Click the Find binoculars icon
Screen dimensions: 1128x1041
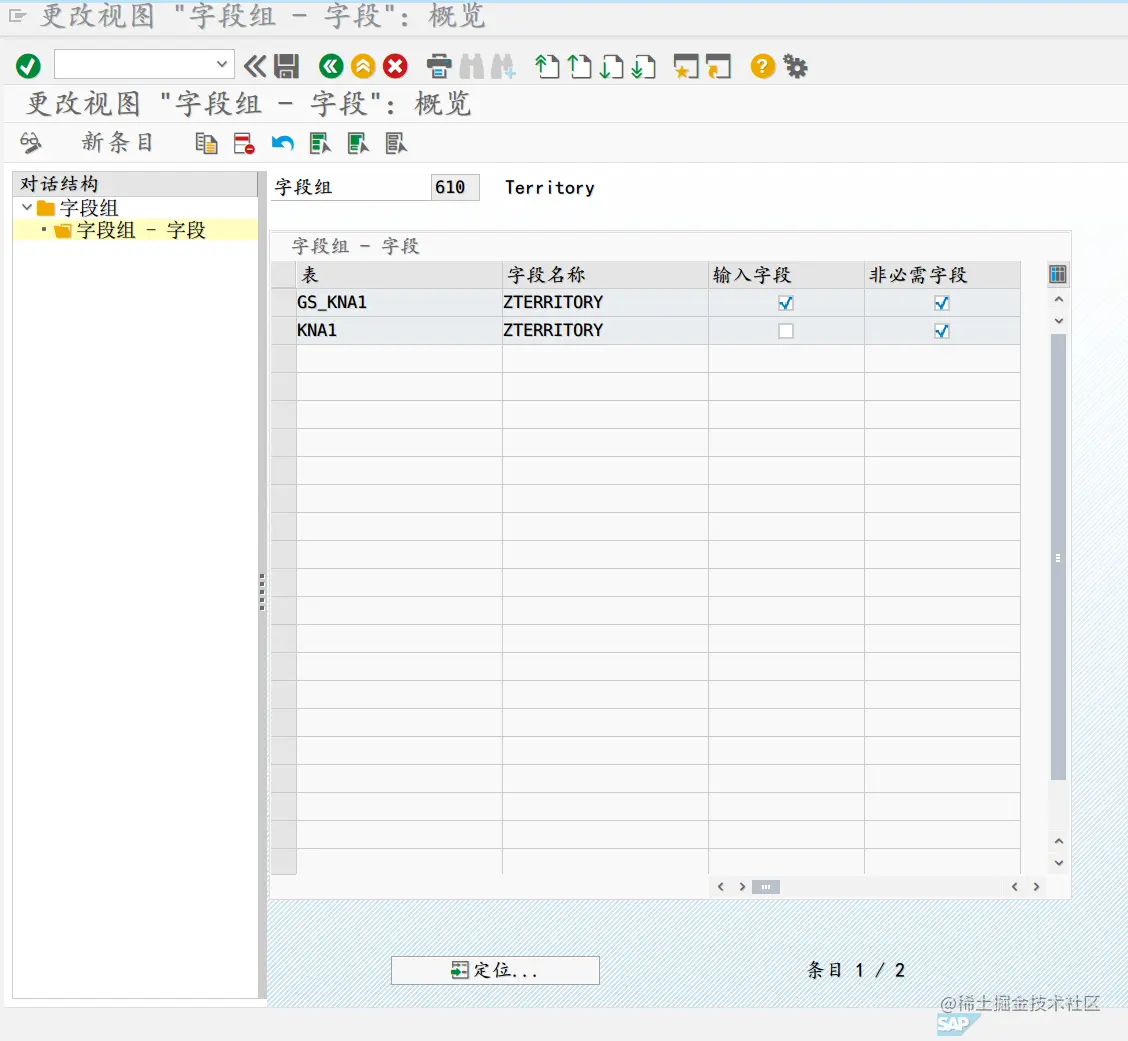tap(471, 67)
